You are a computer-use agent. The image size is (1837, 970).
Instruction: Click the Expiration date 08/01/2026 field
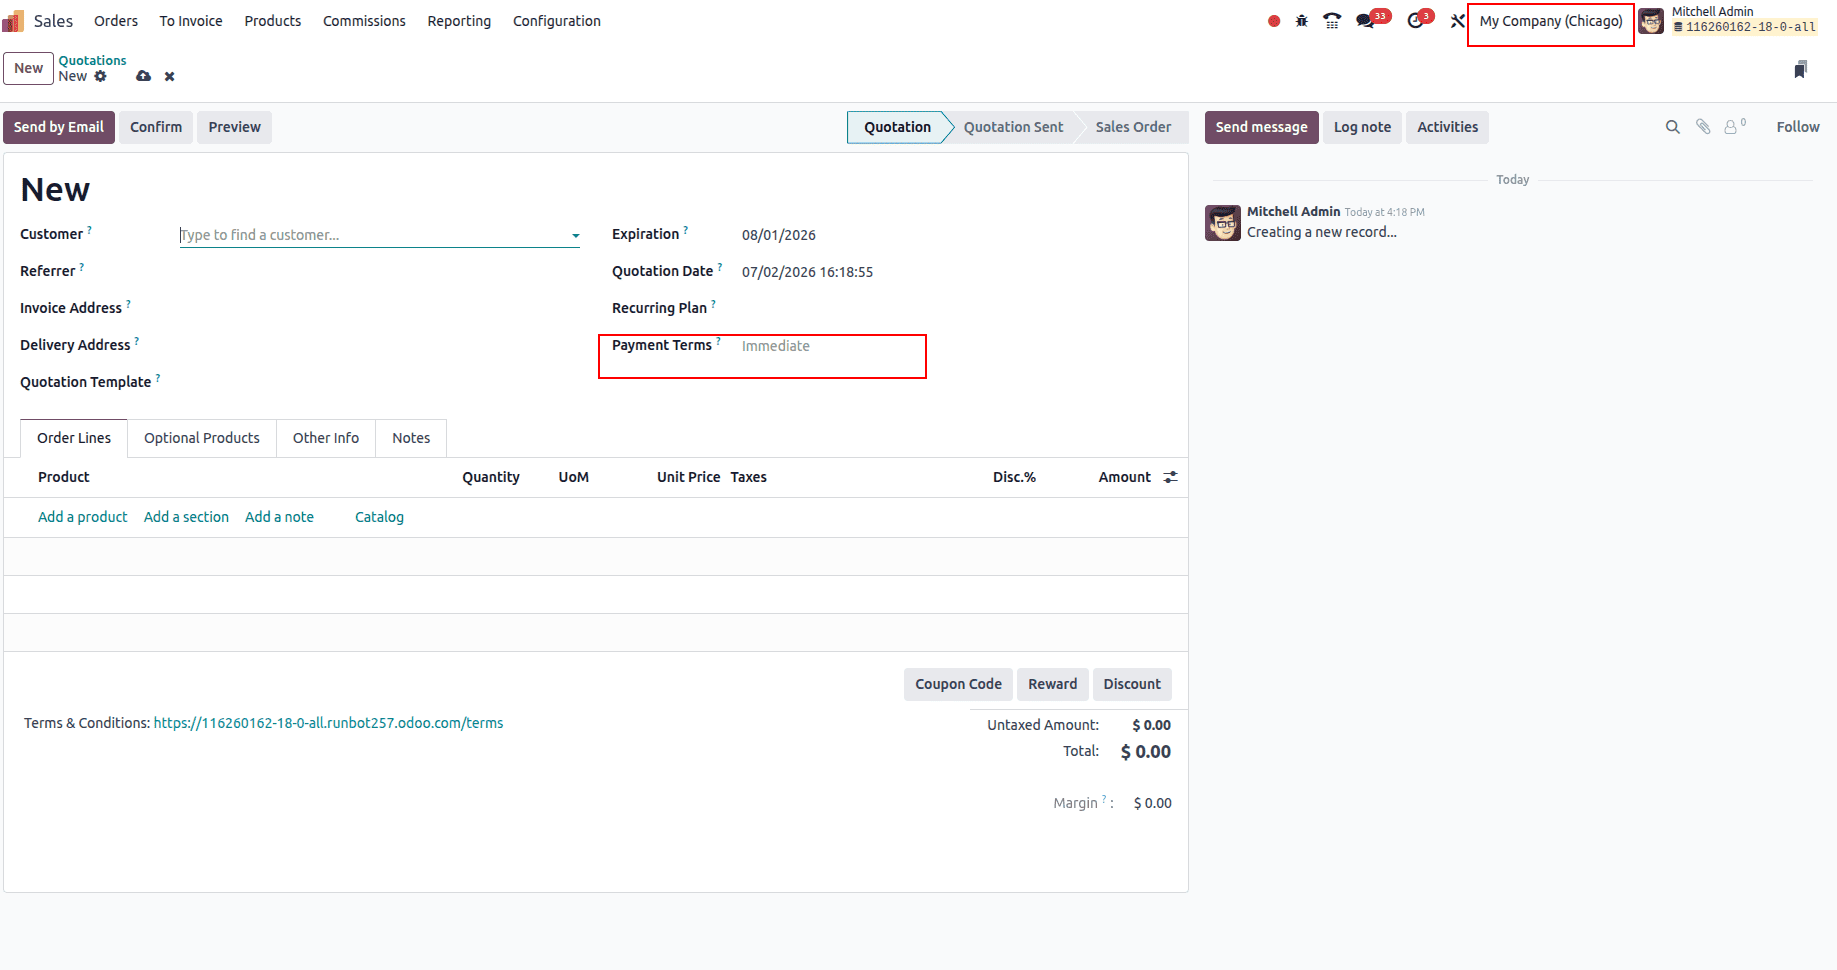[779, 235]
